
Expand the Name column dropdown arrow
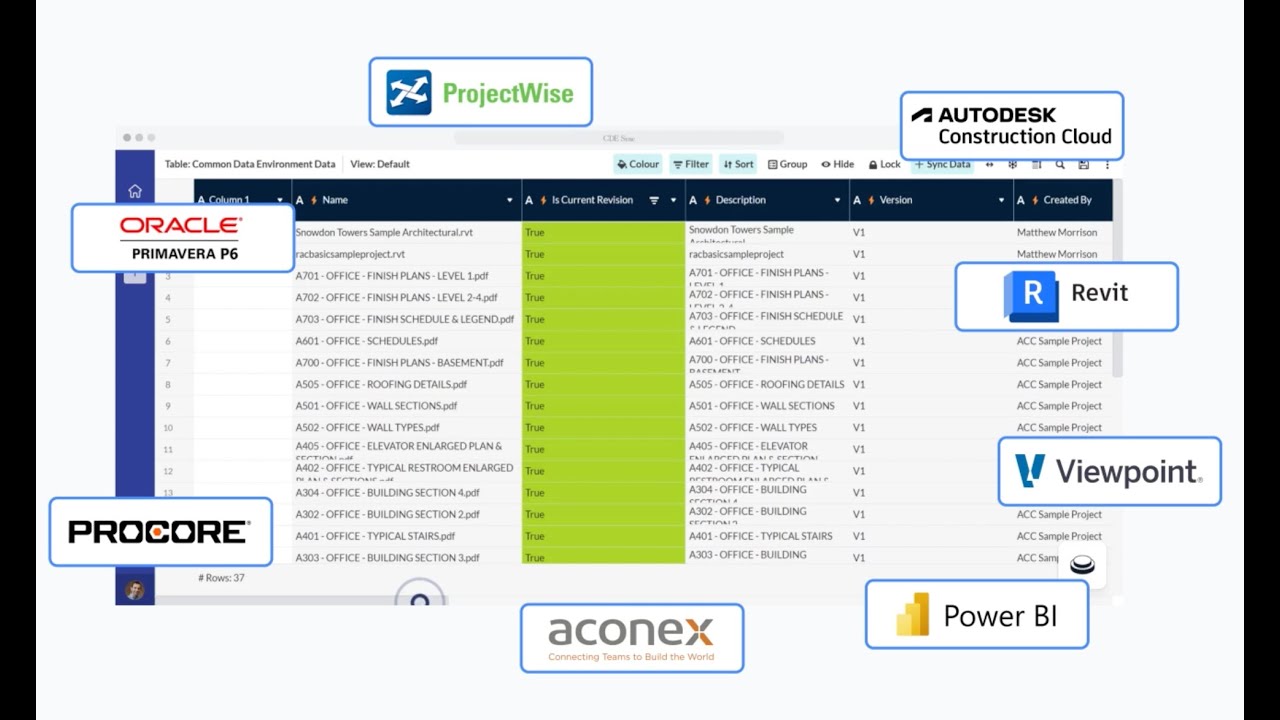(510, 201)
